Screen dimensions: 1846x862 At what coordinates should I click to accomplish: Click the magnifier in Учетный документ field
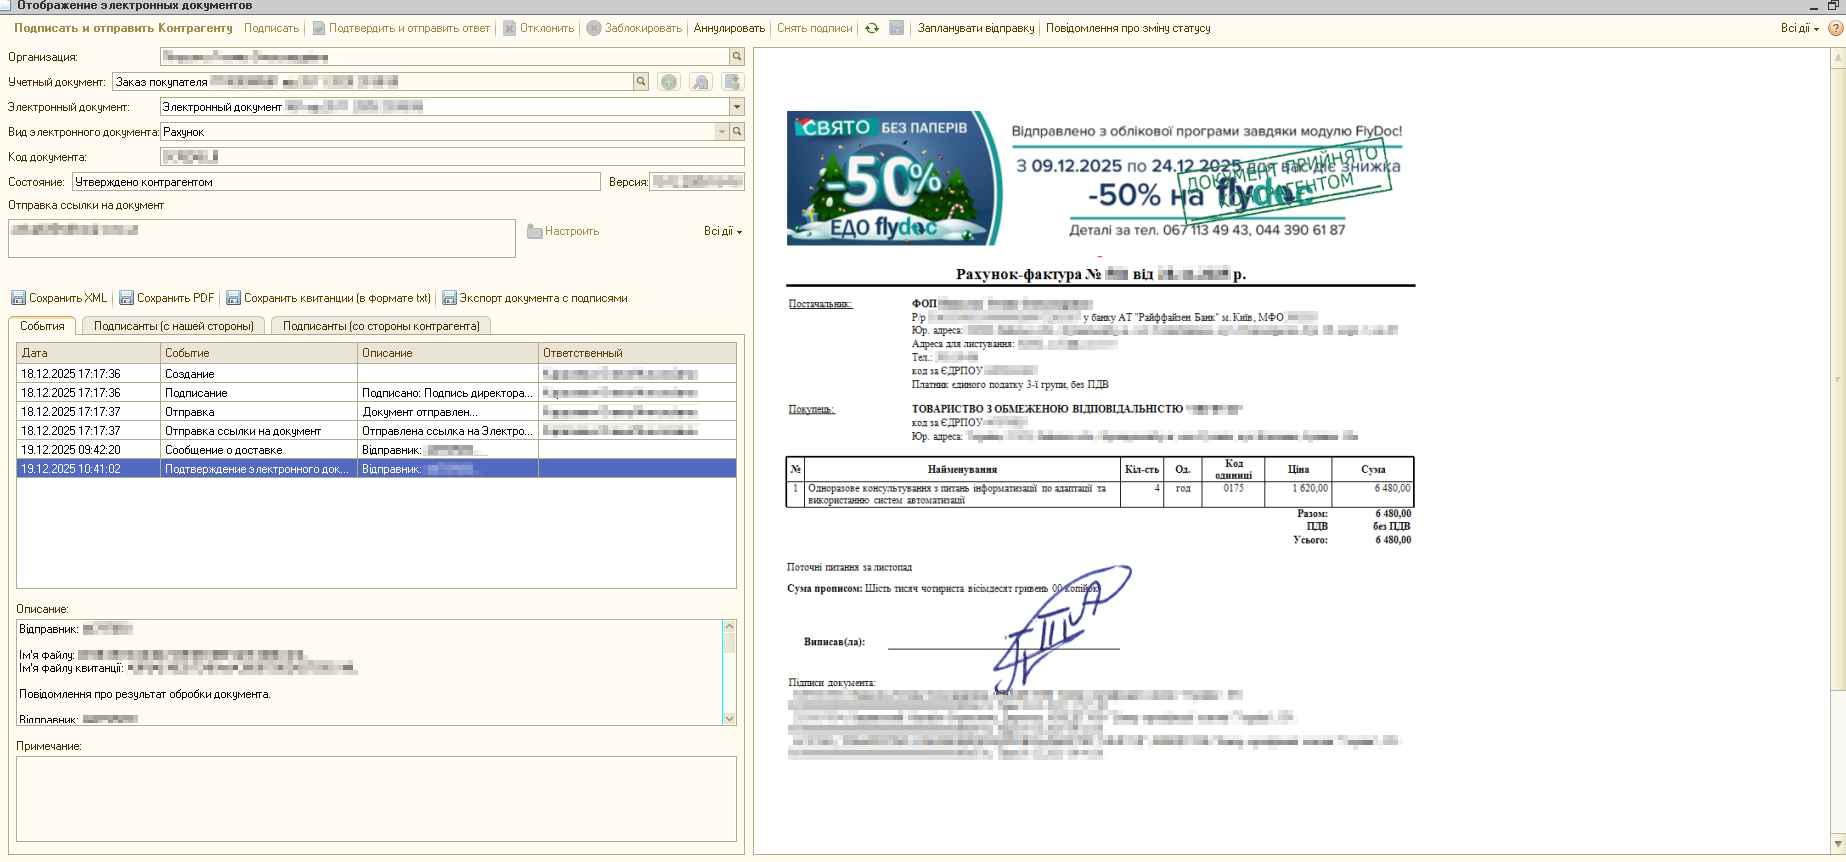[641, 82]
